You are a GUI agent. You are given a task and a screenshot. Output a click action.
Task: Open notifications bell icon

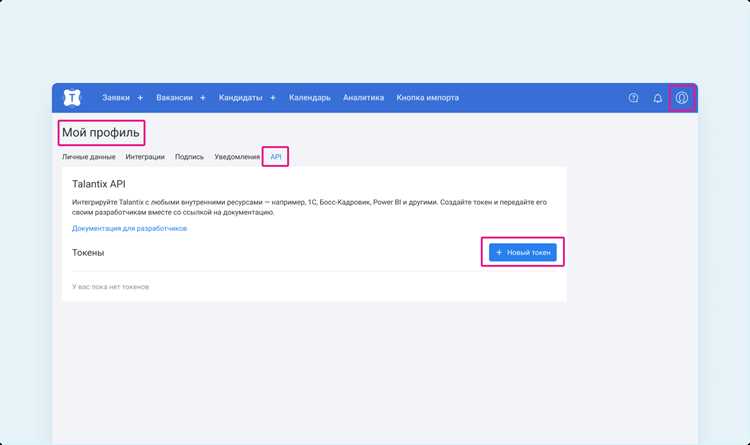pos(658,98)
